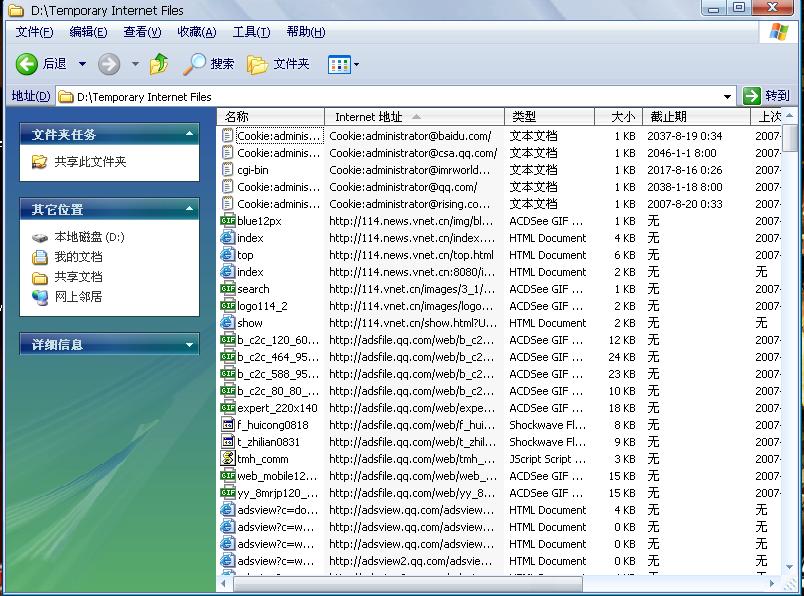Collapse the 其它位置 panel
Image resolution: width=804 pixels, height=596 pixels.
[x=189, y=209]
